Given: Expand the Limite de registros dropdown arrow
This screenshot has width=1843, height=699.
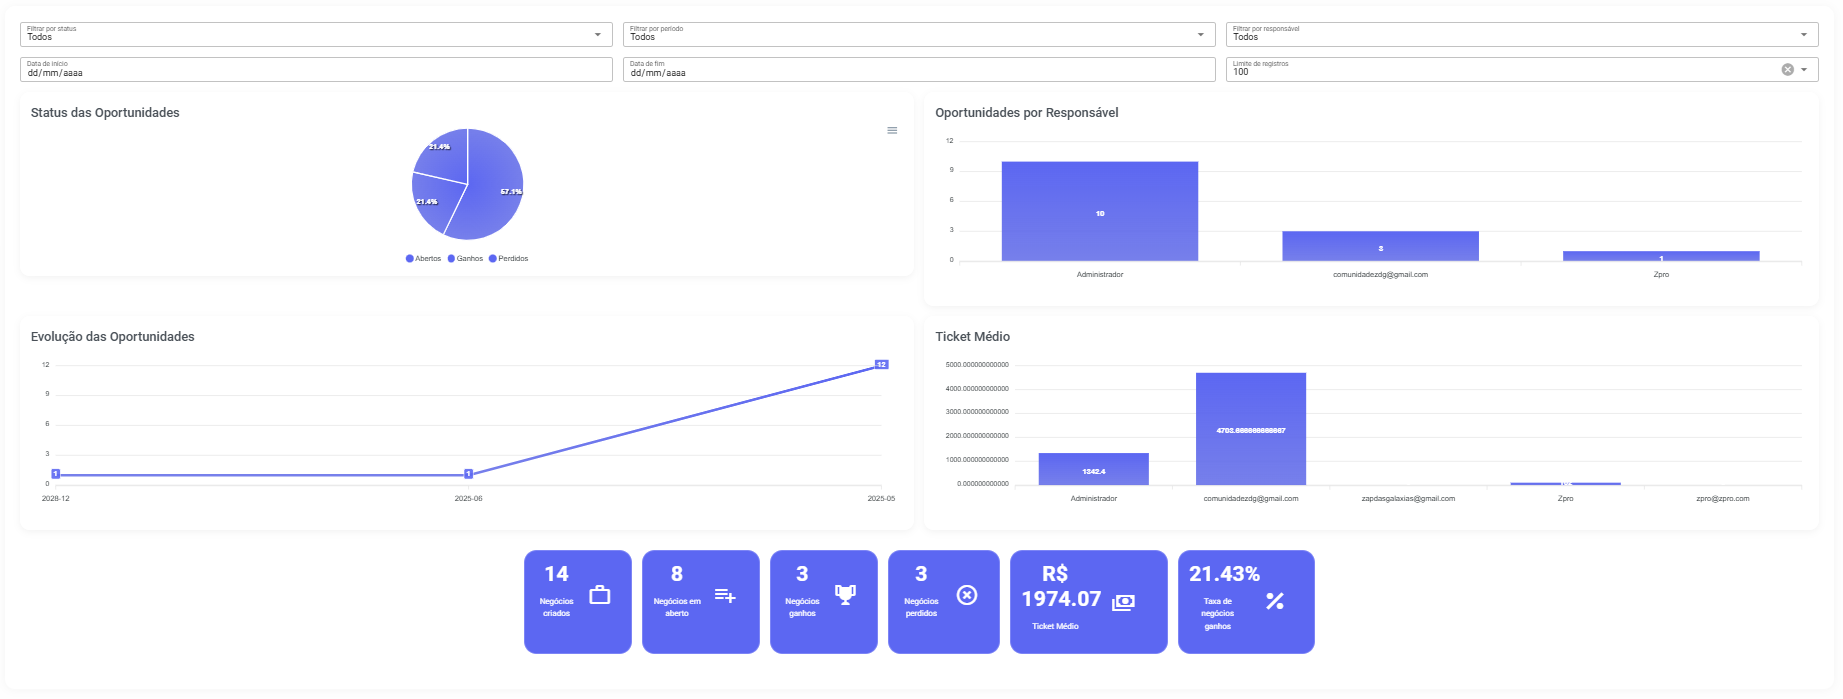Looking at the screenshot, I should coord(1804,70).
